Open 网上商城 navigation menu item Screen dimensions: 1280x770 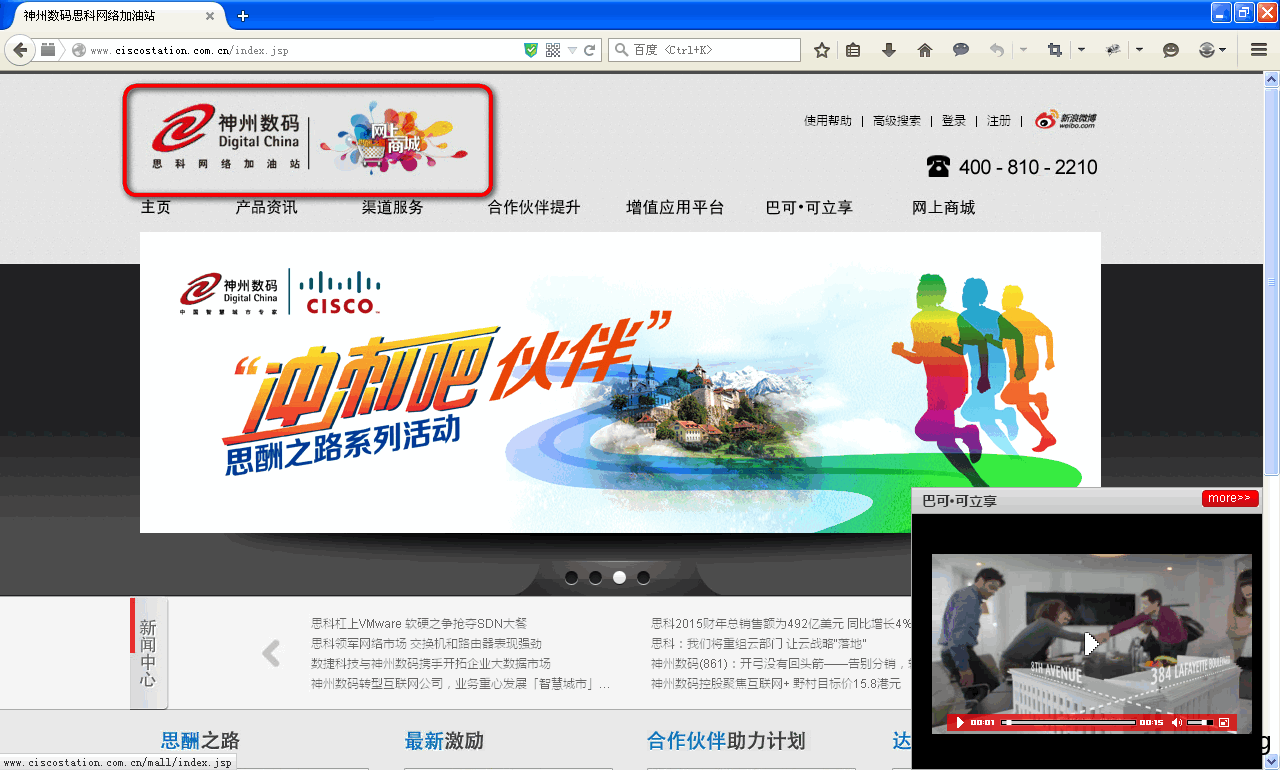point(943,208)
